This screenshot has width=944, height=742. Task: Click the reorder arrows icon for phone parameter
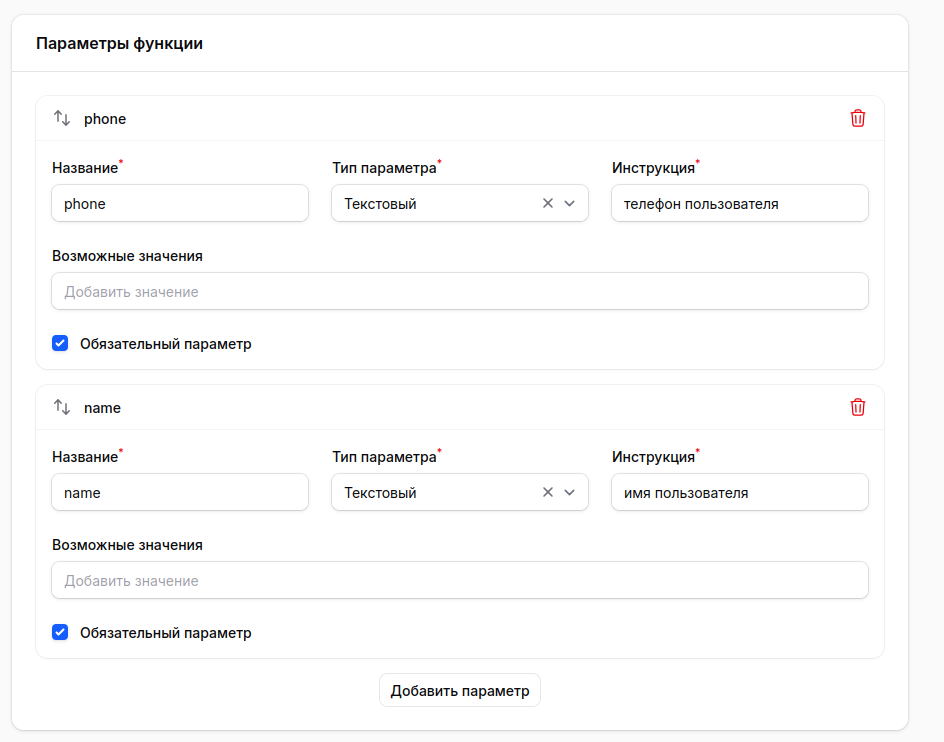(x=62, y=118)
